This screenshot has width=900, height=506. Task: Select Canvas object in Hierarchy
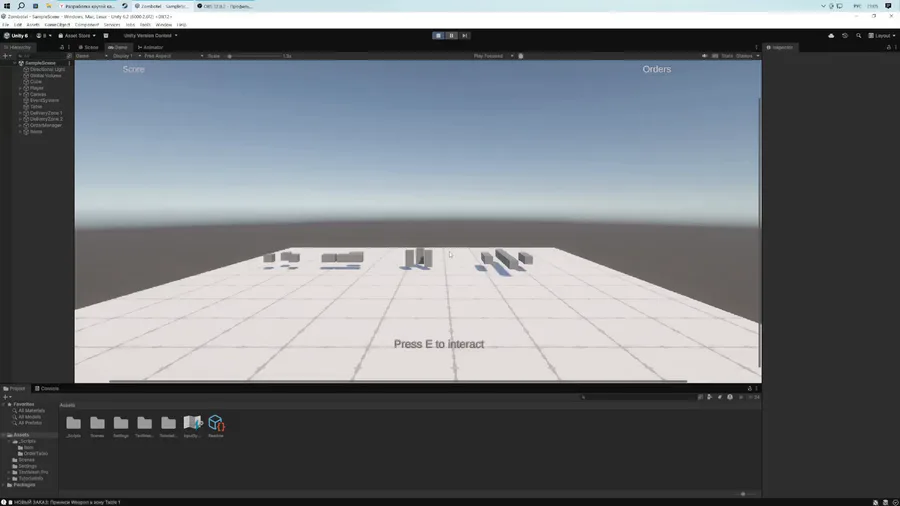37,94
